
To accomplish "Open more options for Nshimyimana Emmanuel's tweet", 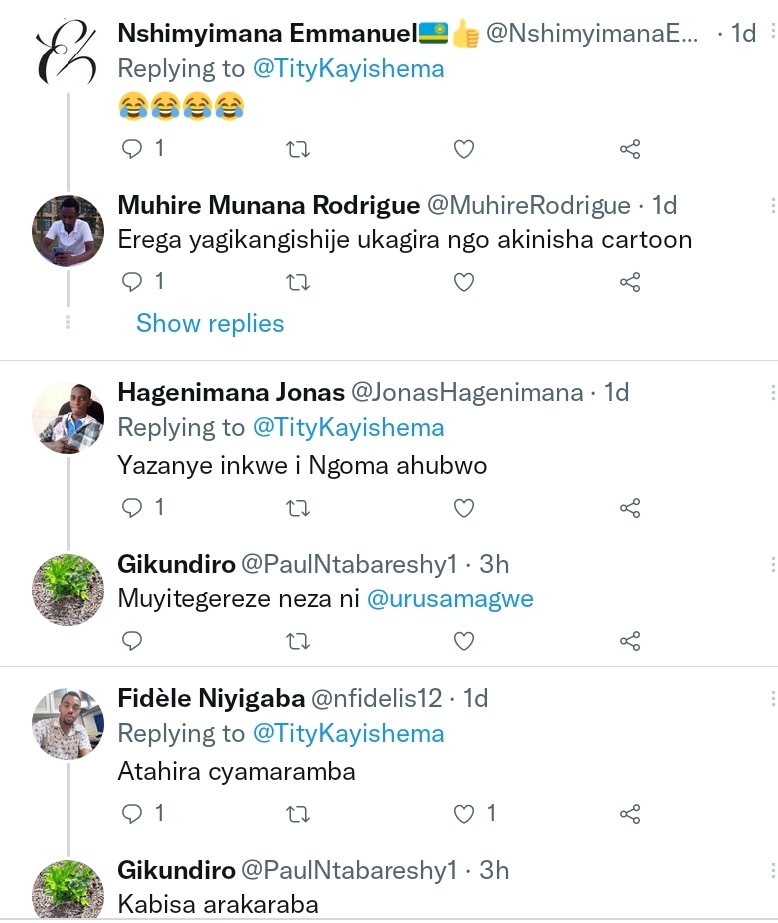I will [772, 34].
